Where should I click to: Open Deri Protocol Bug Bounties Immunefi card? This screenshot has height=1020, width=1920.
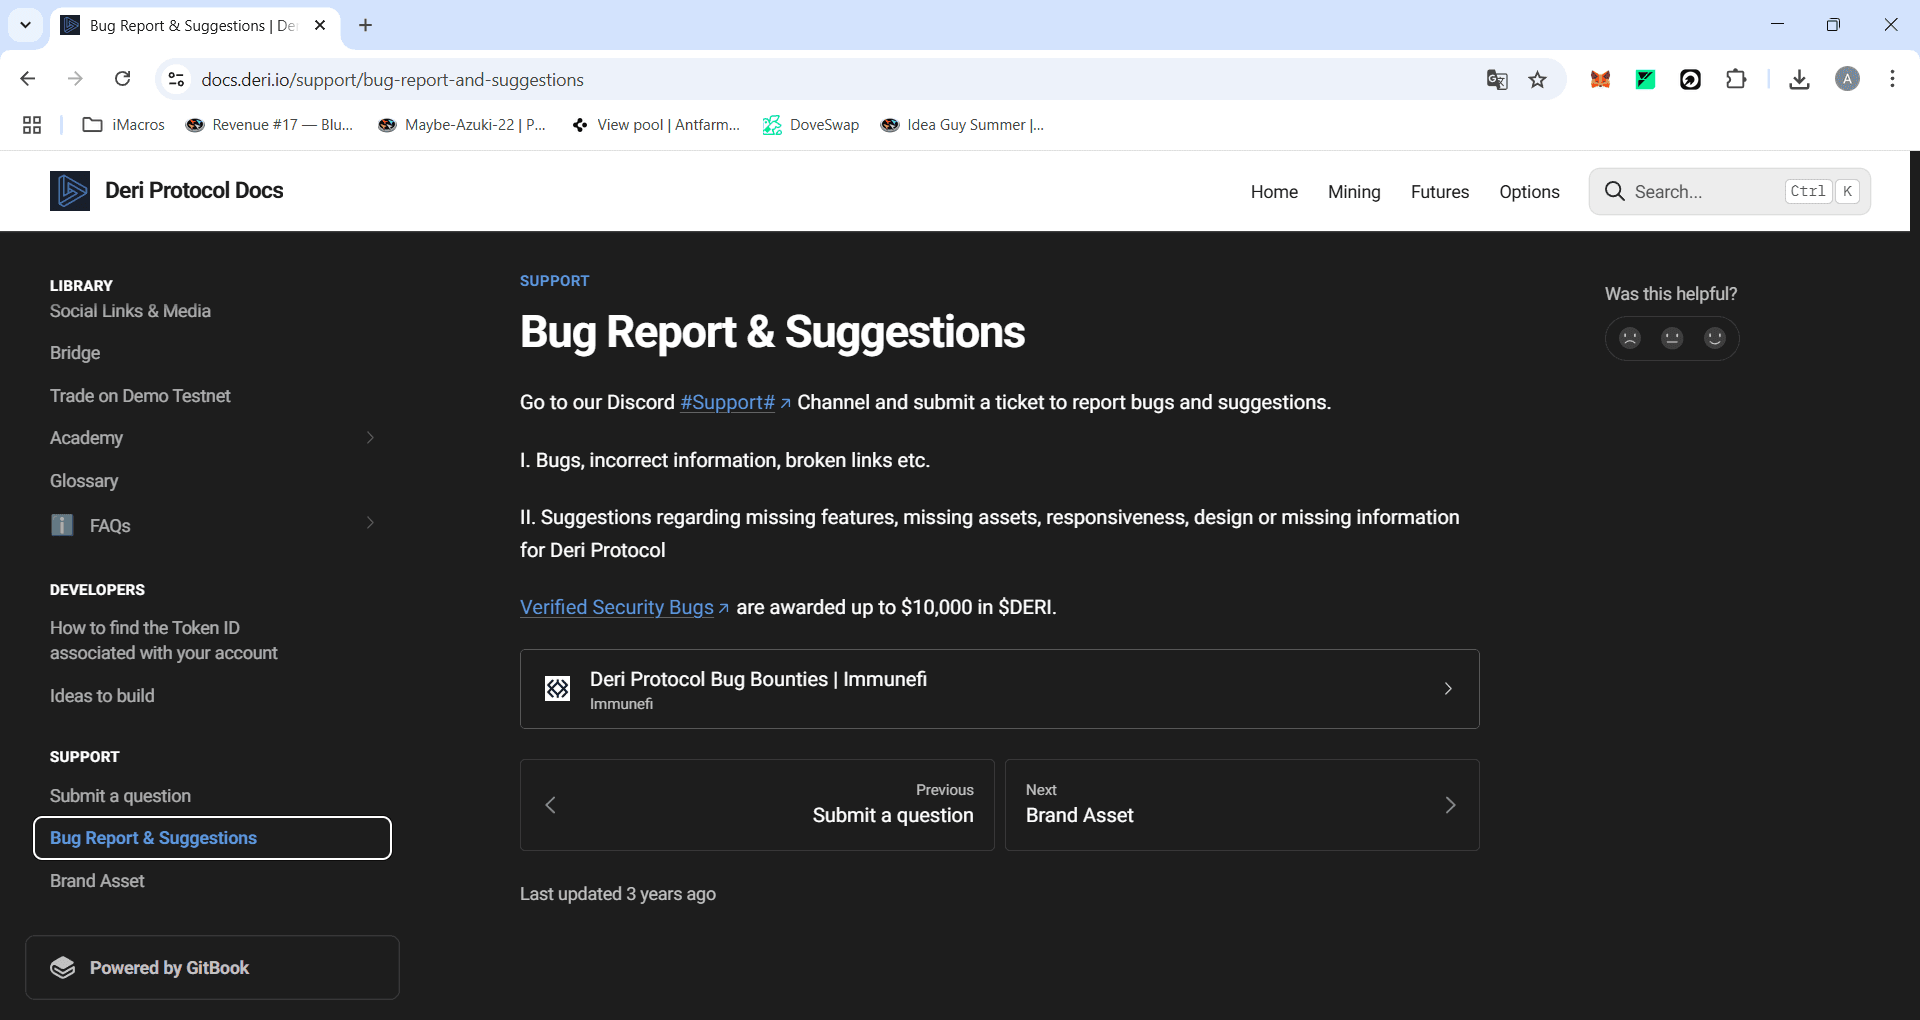pos(999,689)
